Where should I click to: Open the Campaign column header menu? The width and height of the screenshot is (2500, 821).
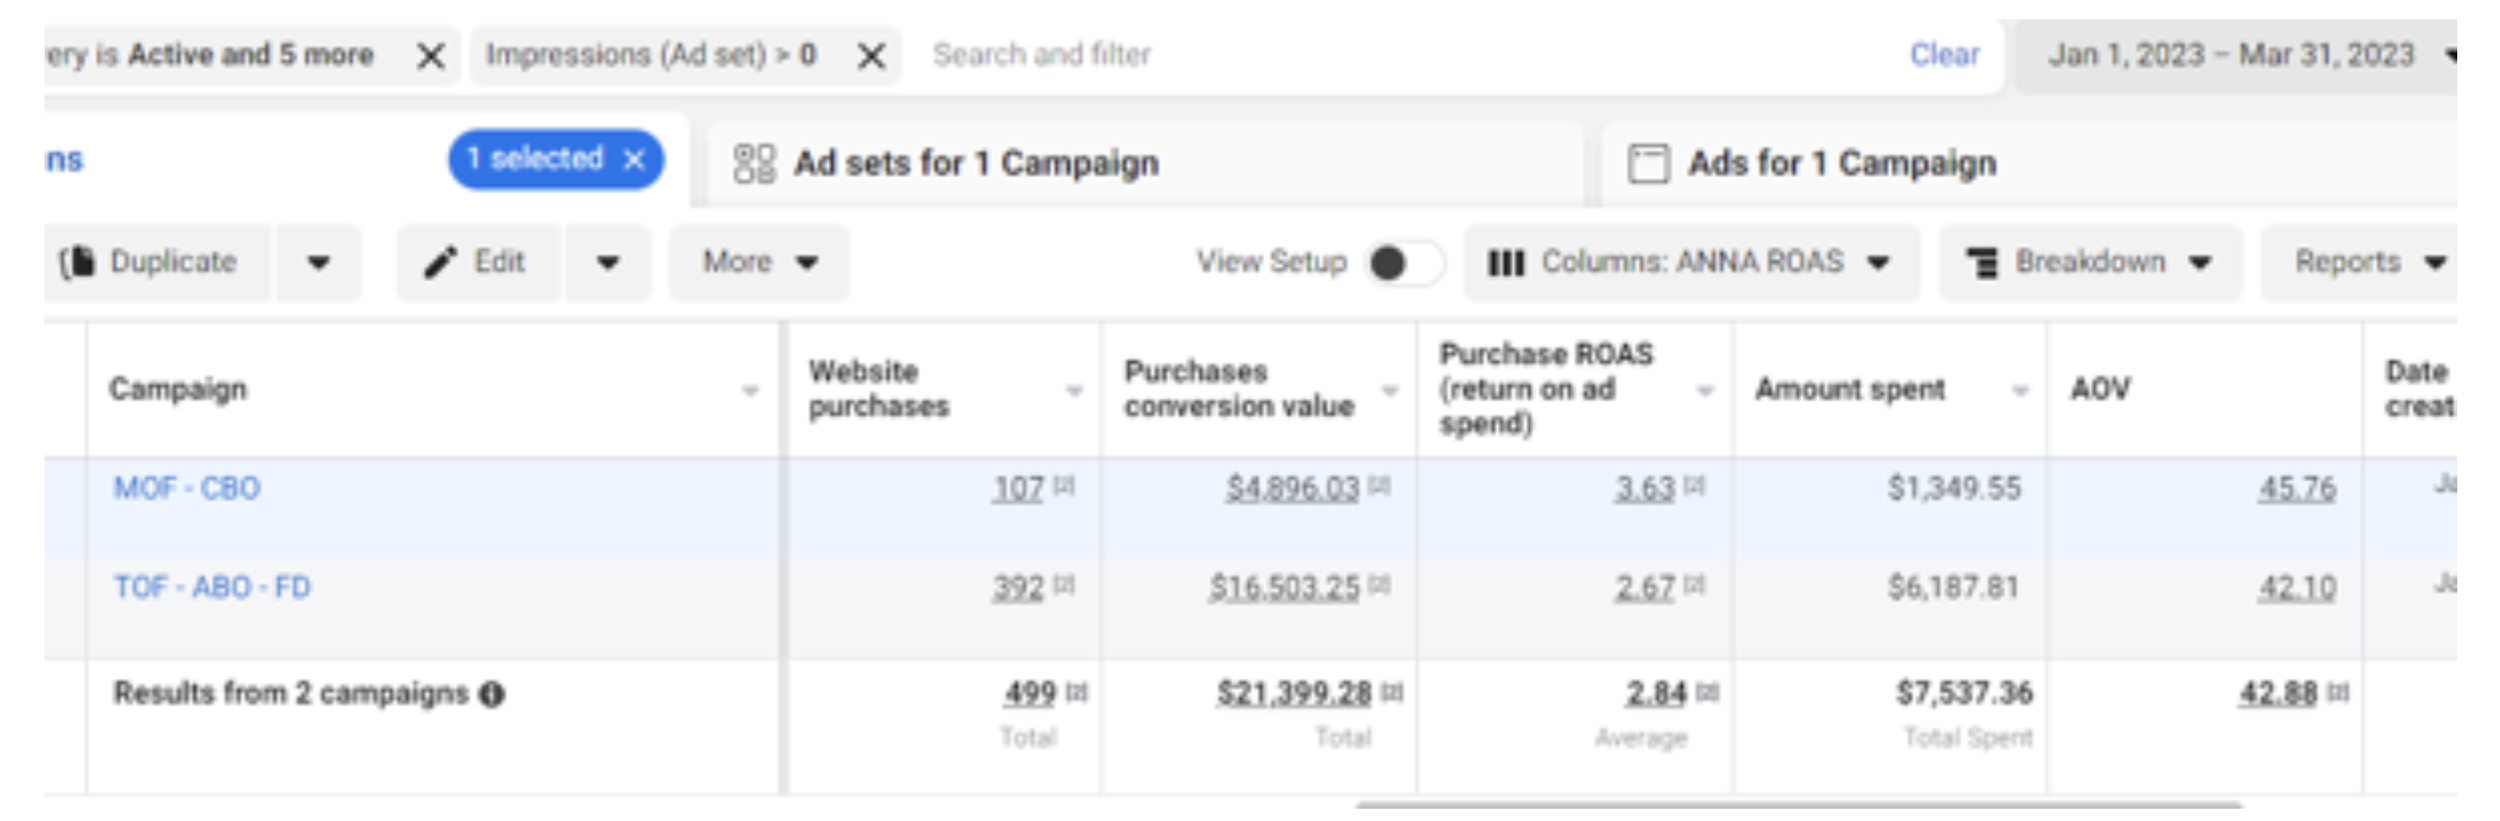[x=750, y=390]
